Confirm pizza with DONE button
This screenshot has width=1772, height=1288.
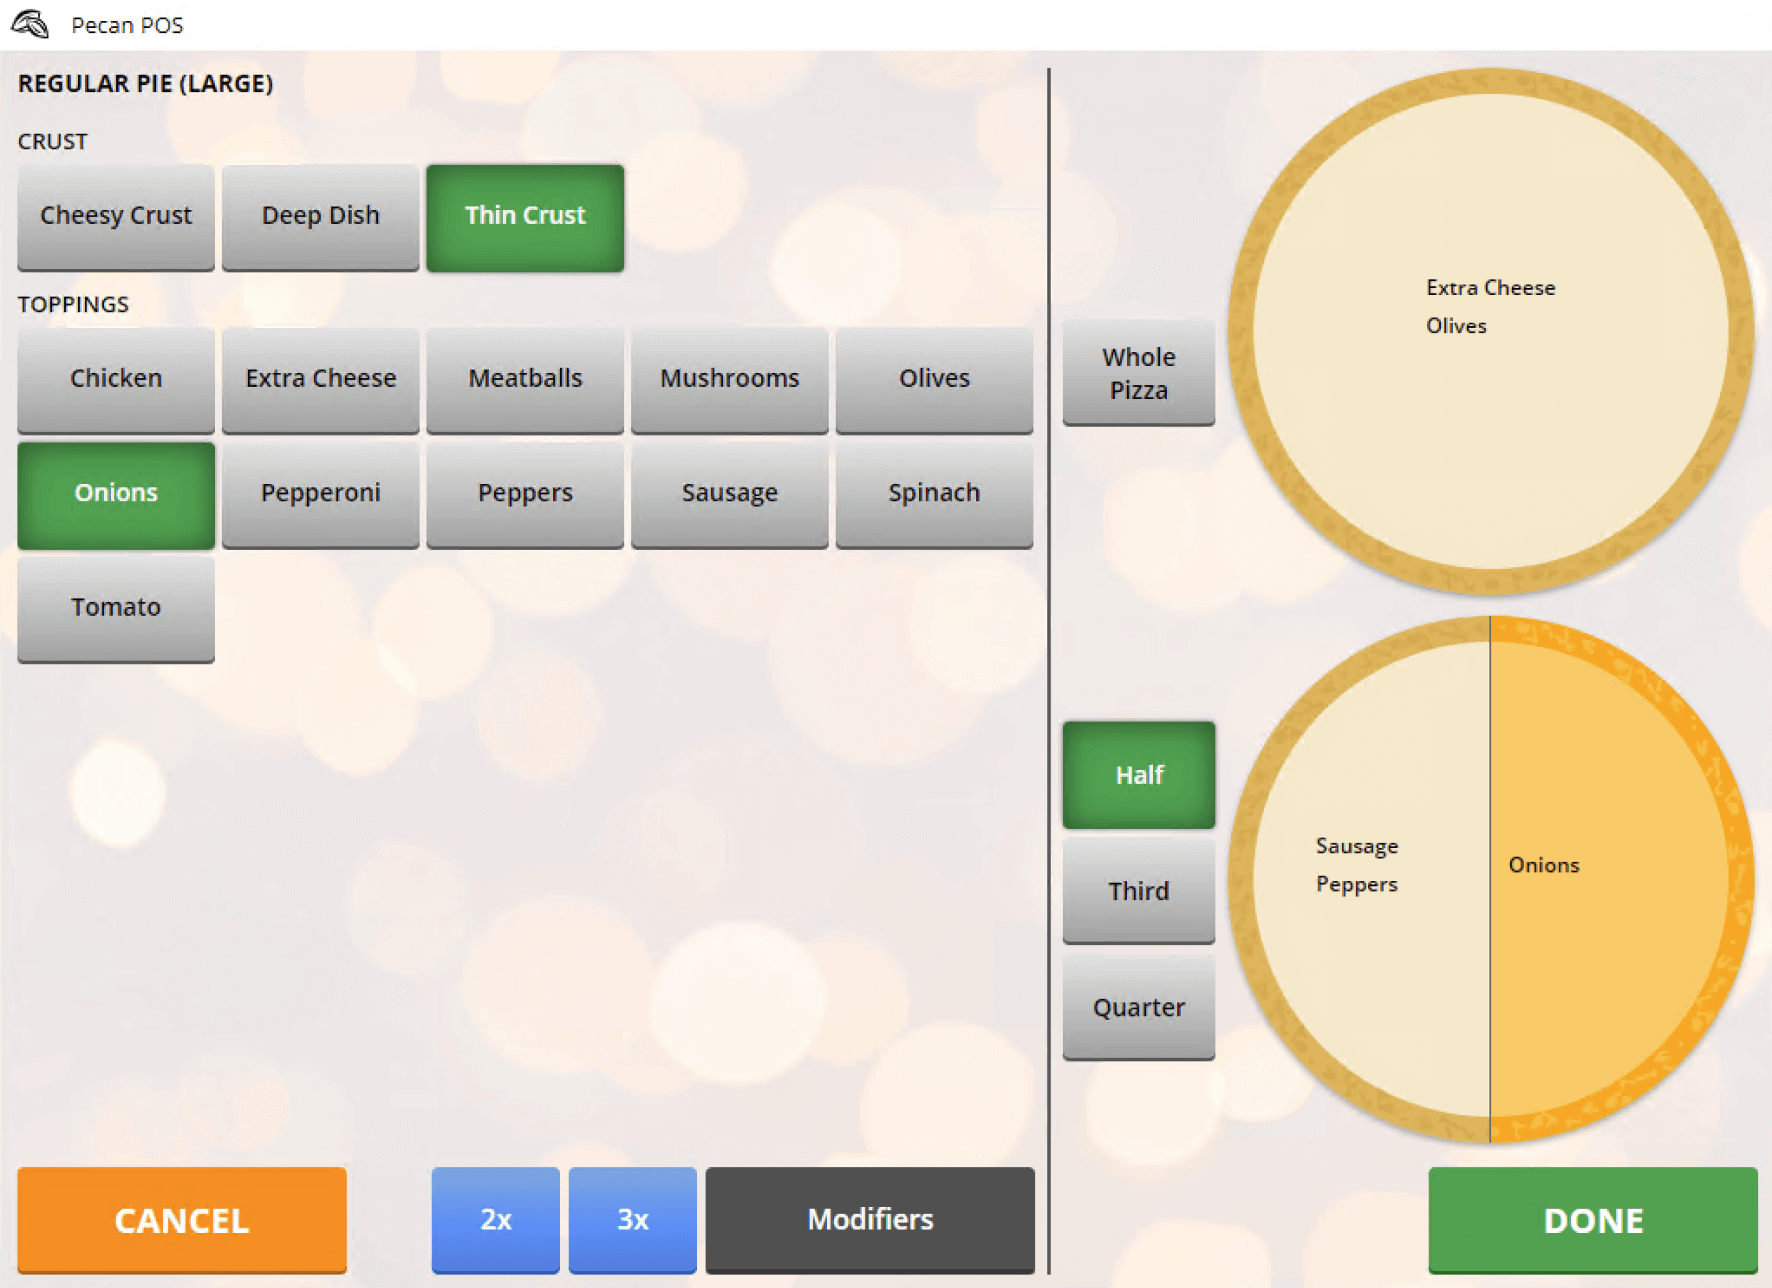tap(1592, 1219)
